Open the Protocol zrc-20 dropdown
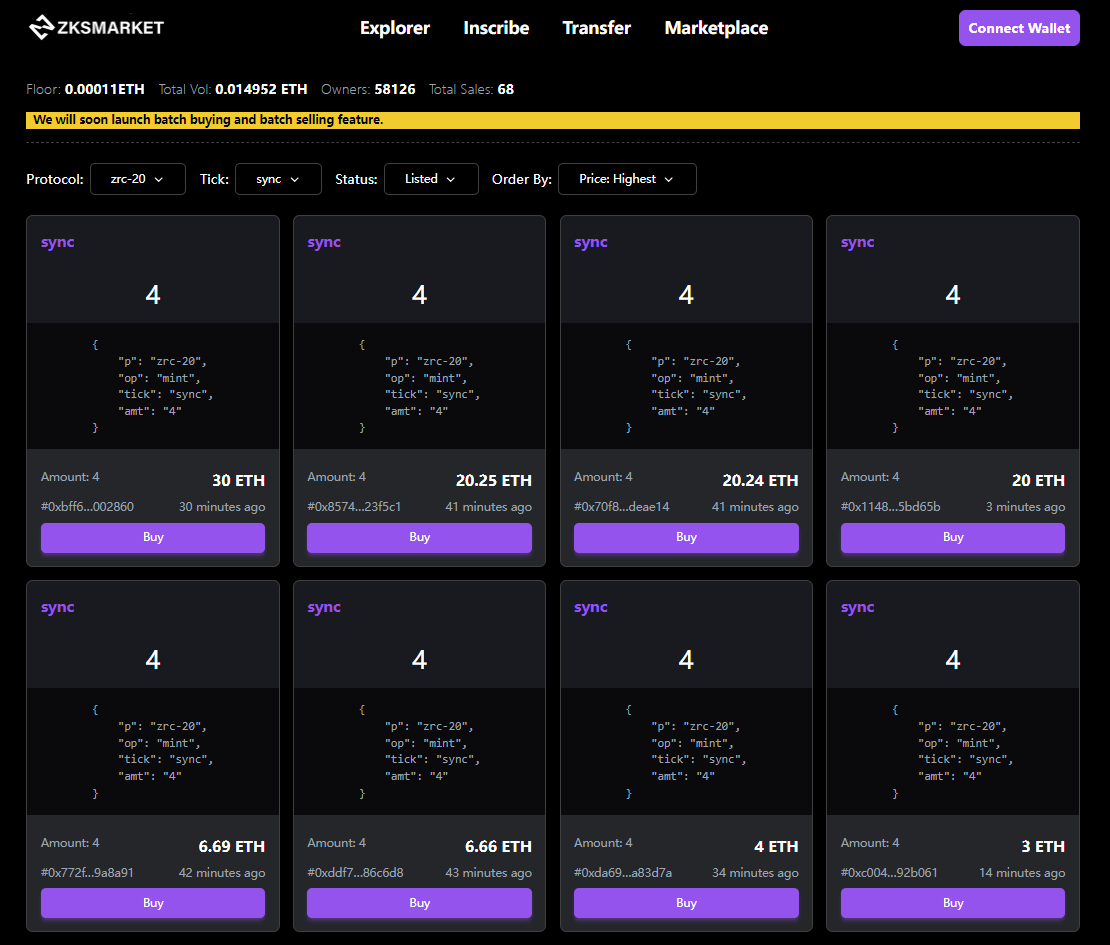The width and height of the screenshot is (1110, 945). click(x=137, y=179)
